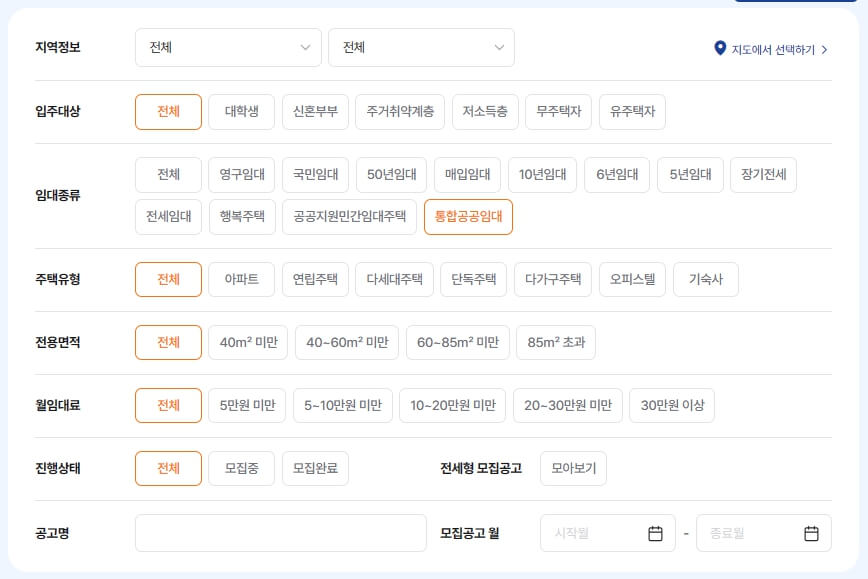Open the 시작월 calendar icon
Screen dimensions: 868x579
(x=655, y=533)
